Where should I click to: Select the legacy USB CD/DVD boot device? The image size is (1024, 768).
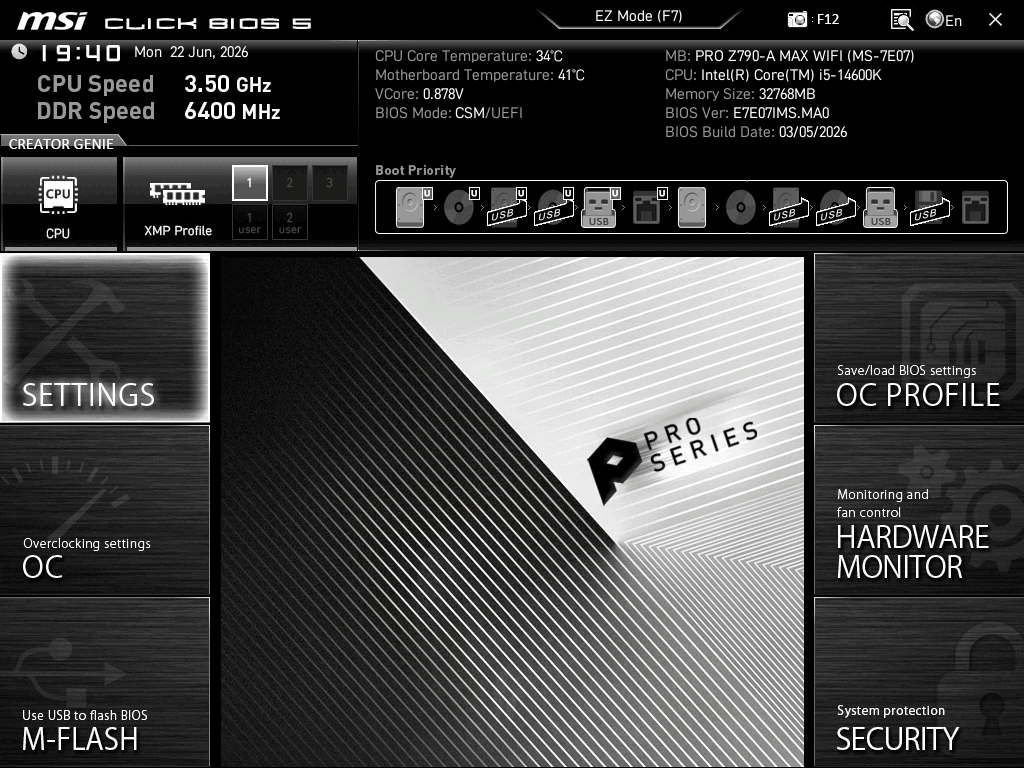[x=835, y=207]
